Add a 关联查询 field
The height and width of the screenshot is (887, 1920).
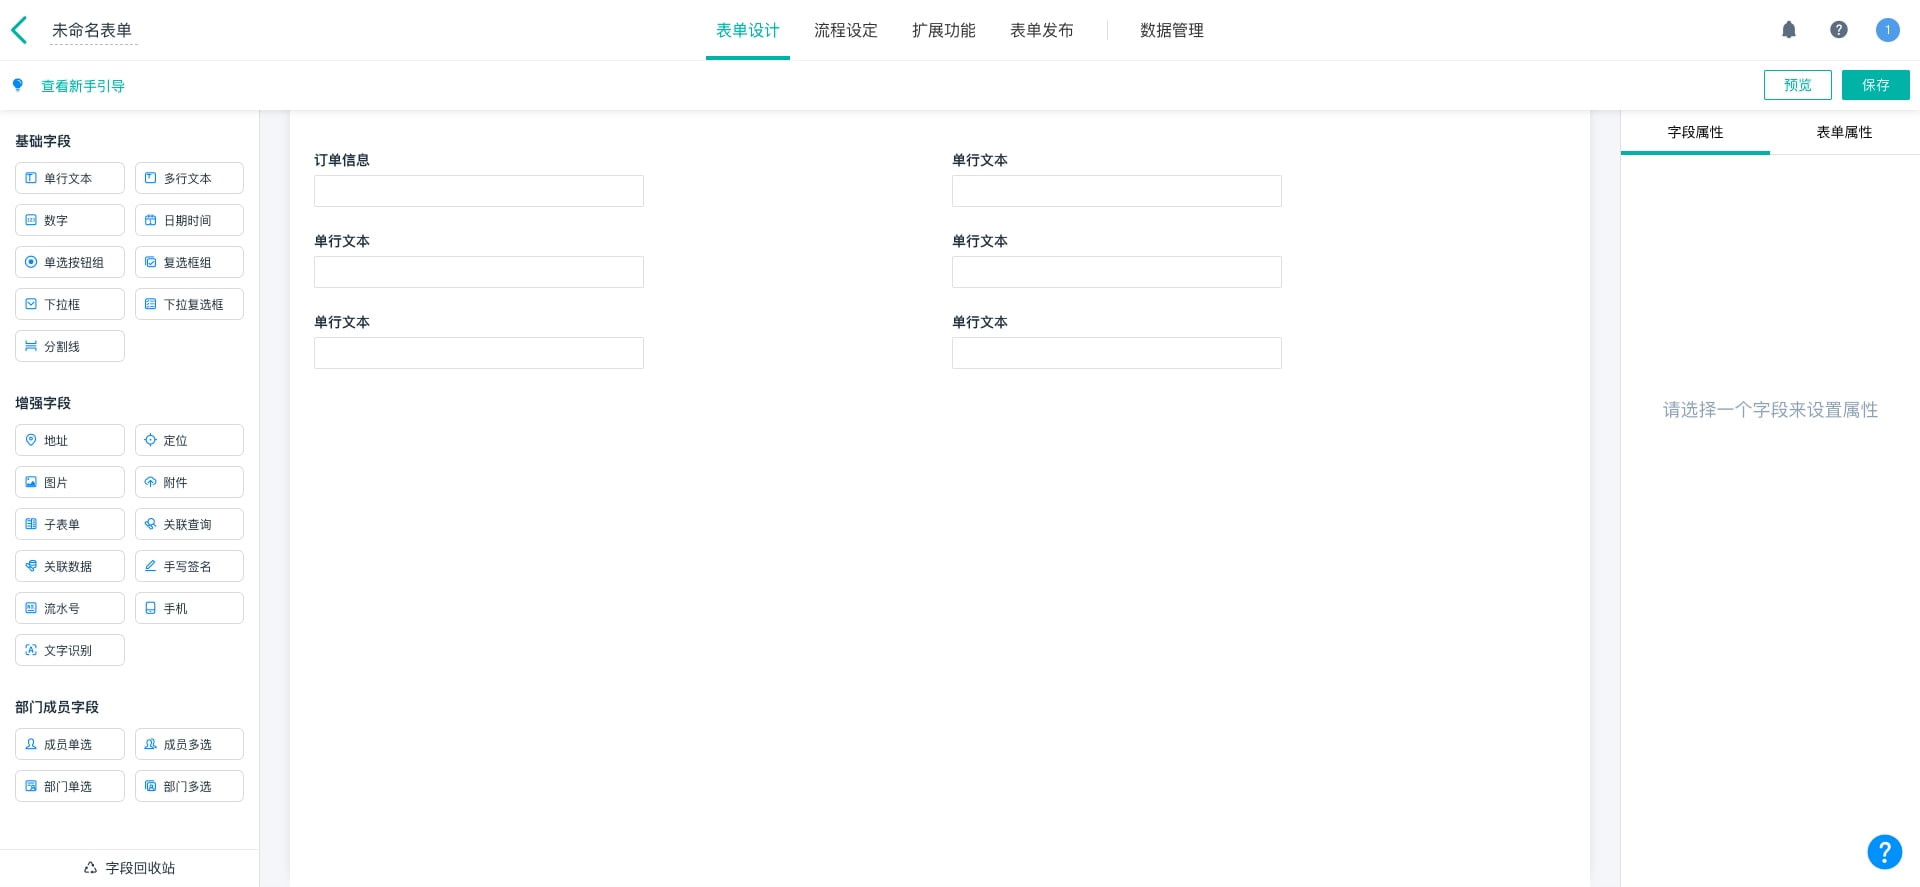[189, 524]
